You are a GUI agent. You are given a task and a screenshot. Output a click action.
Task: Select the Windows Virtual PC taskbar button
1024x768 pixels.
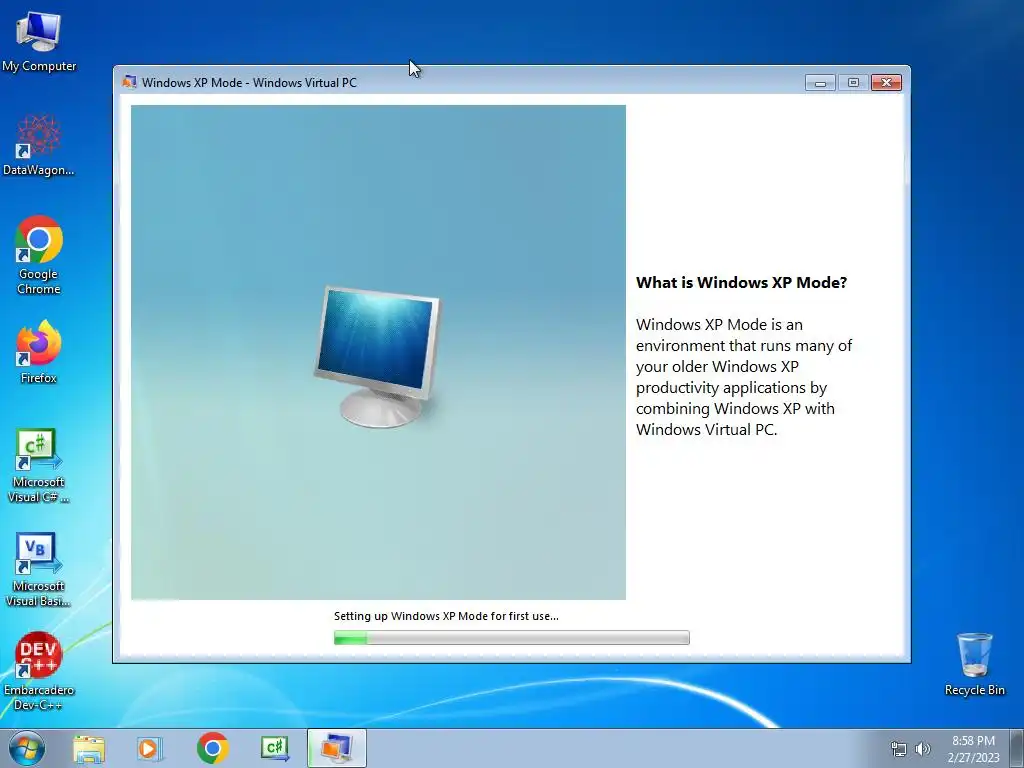[336, 748]
